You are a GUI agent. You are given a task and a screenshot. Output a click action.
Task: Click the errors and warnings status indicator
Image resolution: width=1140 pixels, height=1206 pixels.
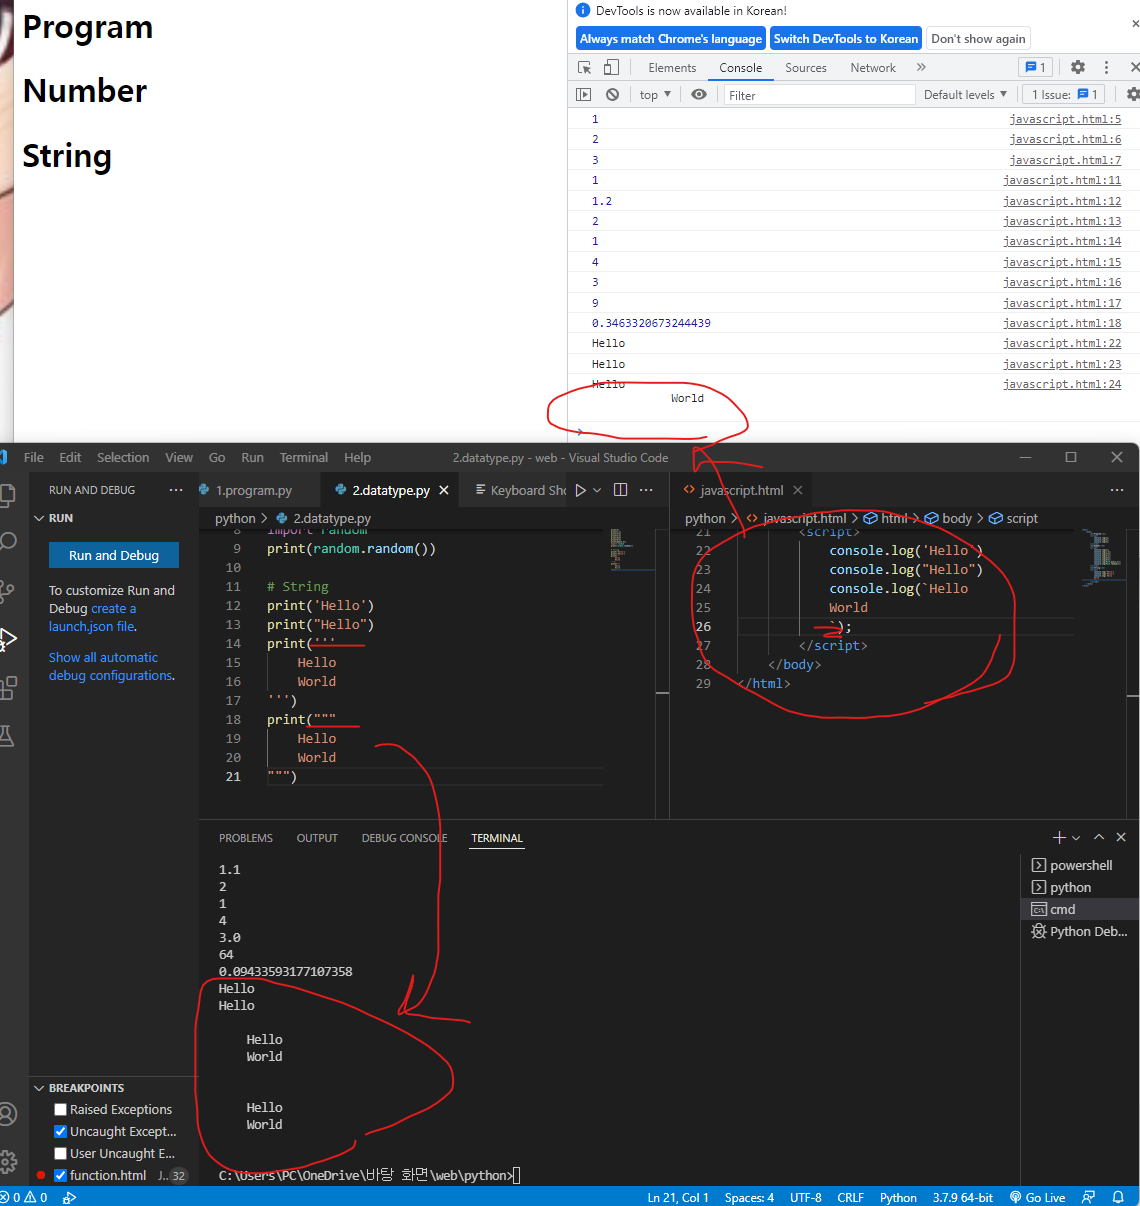pos(24,1197)
